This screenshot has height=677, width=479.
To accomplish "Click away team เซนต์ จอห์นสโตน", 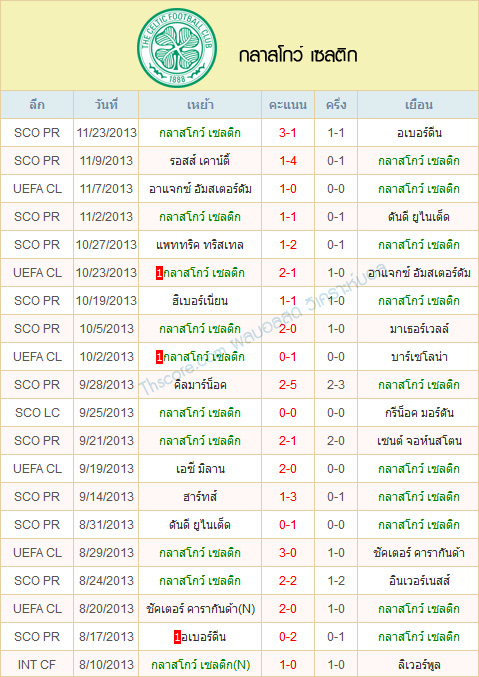I will (x=419, y=441).
